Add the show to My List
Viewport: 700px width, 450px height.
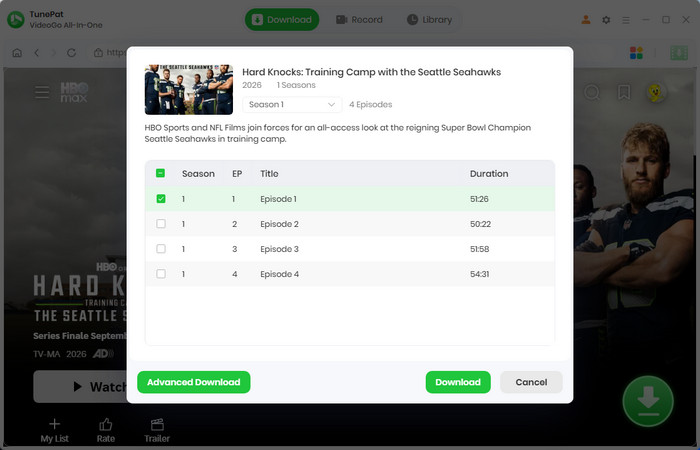(54, 430)
